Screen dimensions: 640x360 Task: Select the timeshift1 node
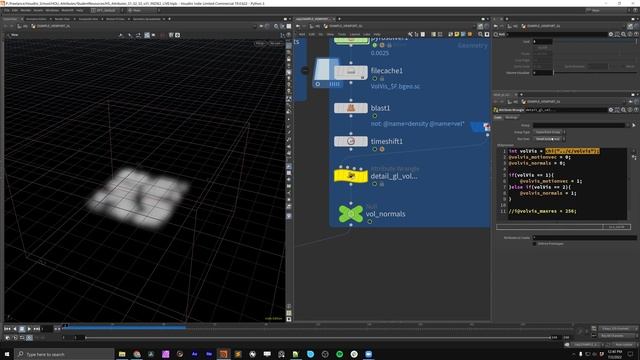click(x=351, y=141)
